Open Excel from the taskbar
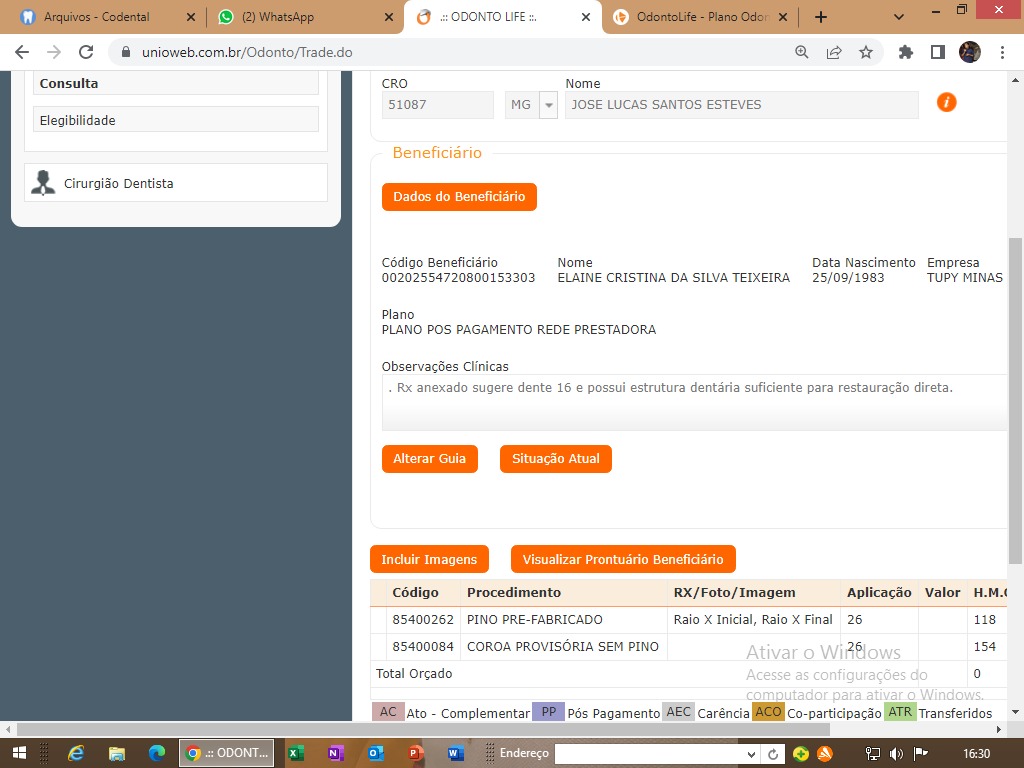 tap(296, 753)
